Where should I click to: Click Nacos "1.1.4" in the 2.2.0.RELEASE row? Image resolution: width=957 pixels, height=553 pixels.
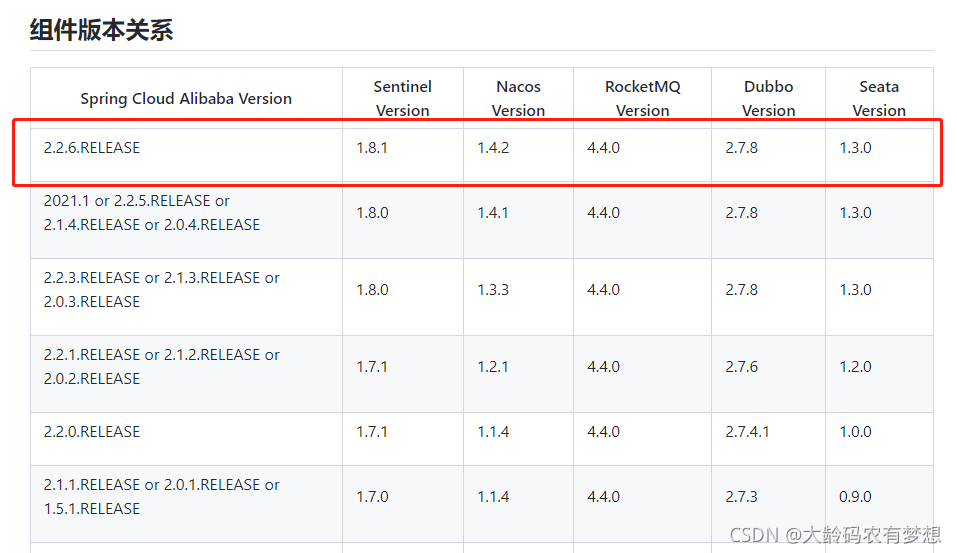(493, 432)
